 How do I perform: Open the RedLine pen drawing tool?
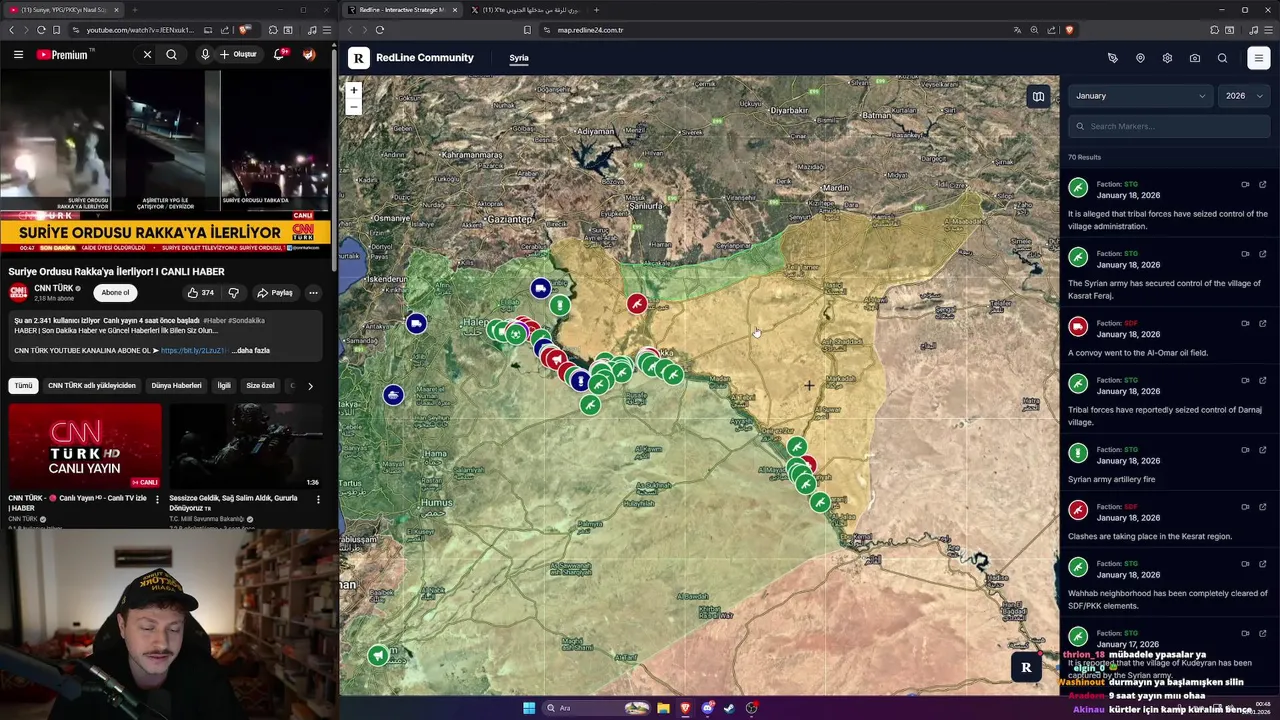click(x=1112, y=58)
